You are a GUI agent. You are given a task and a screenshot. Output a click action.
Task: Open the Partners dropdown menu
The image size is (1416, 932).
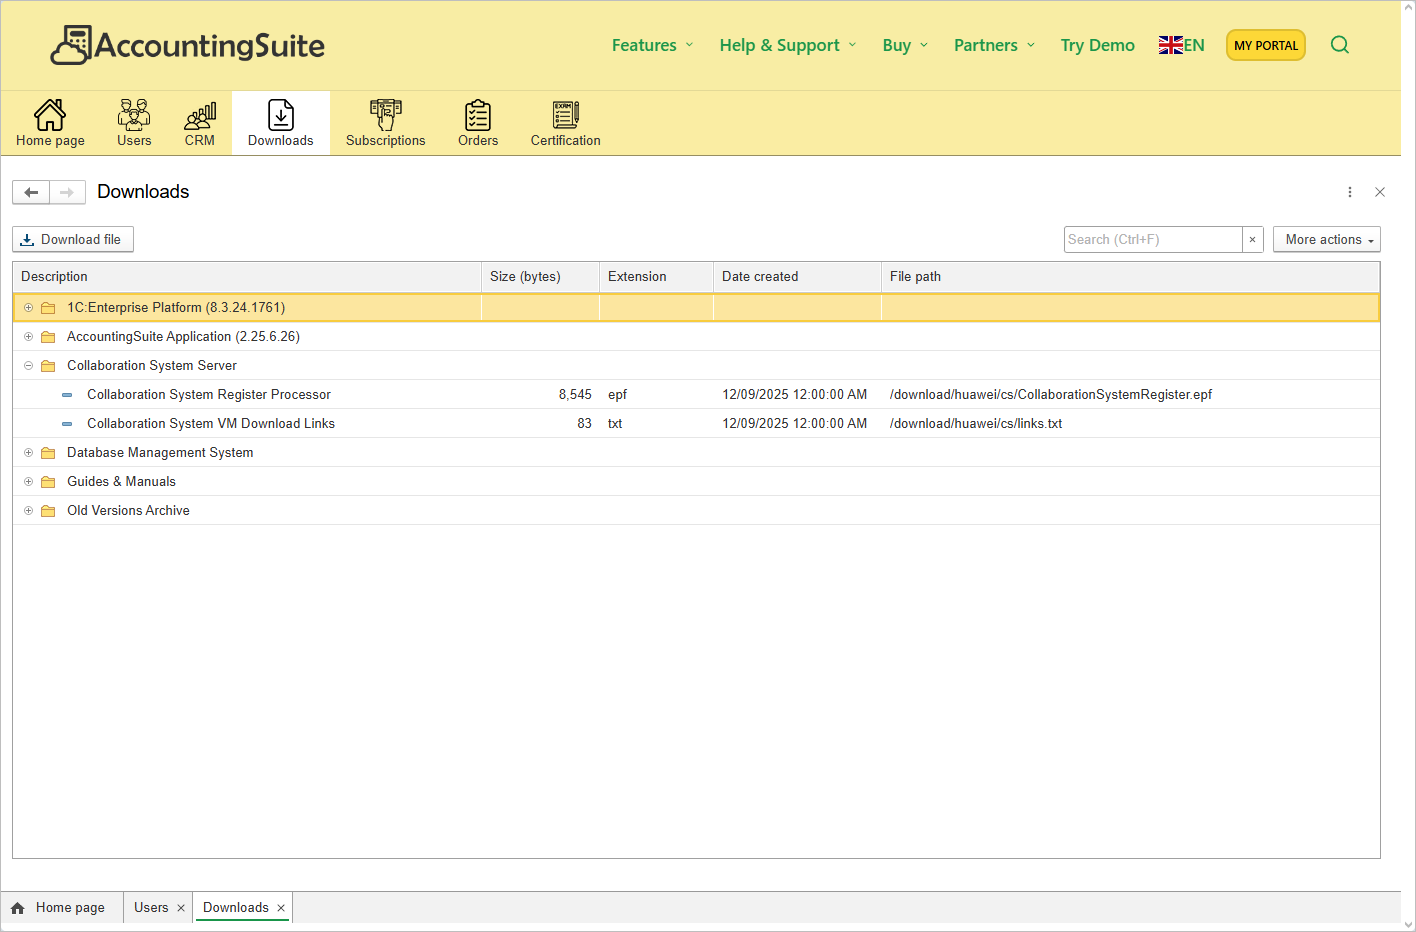(x=994, y=45)
